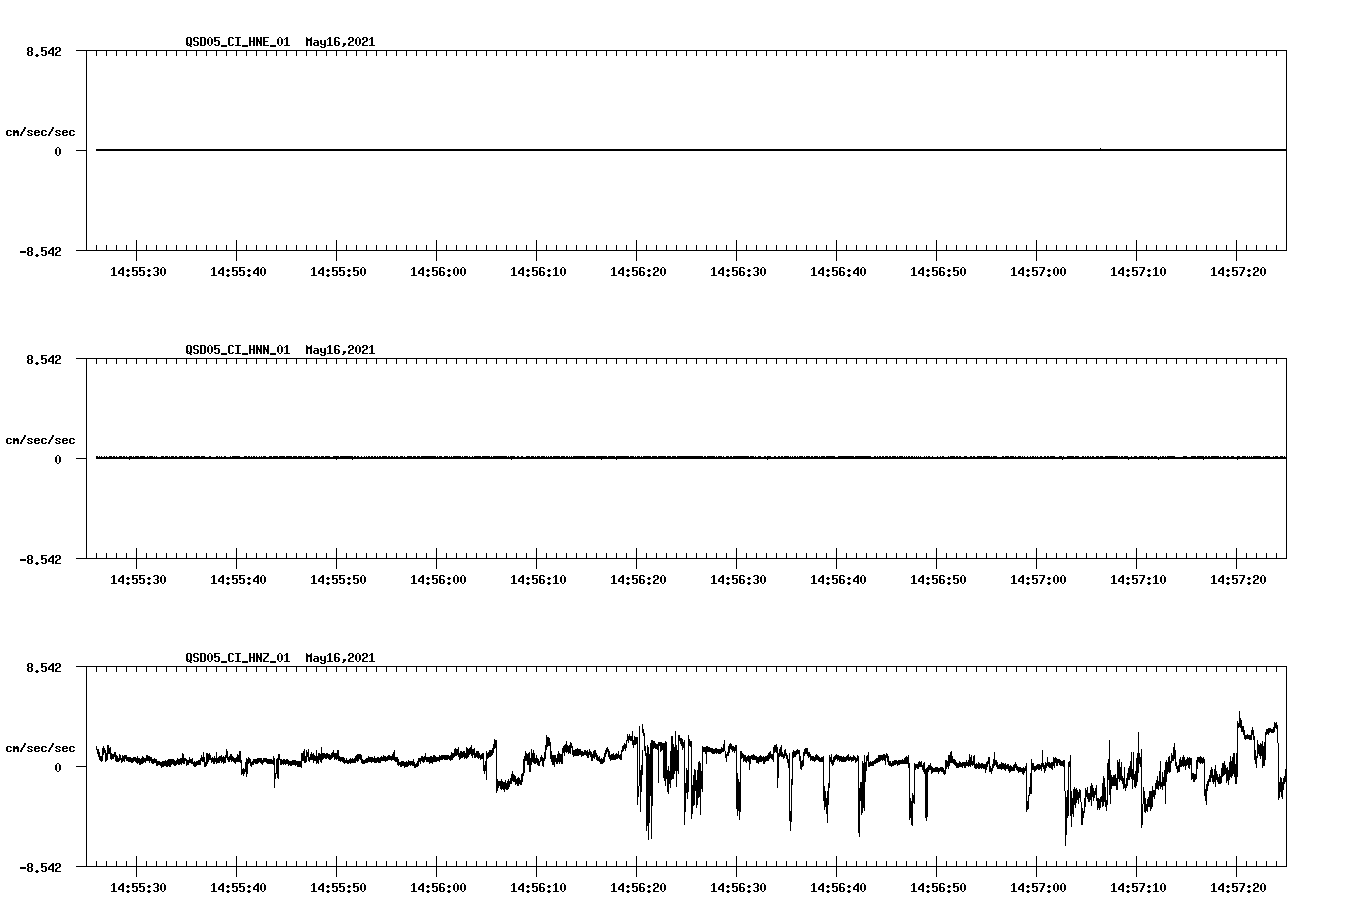Select the 14:55:30 tick label on top axis
The image size is (1358, 924).
pos(137,270)
